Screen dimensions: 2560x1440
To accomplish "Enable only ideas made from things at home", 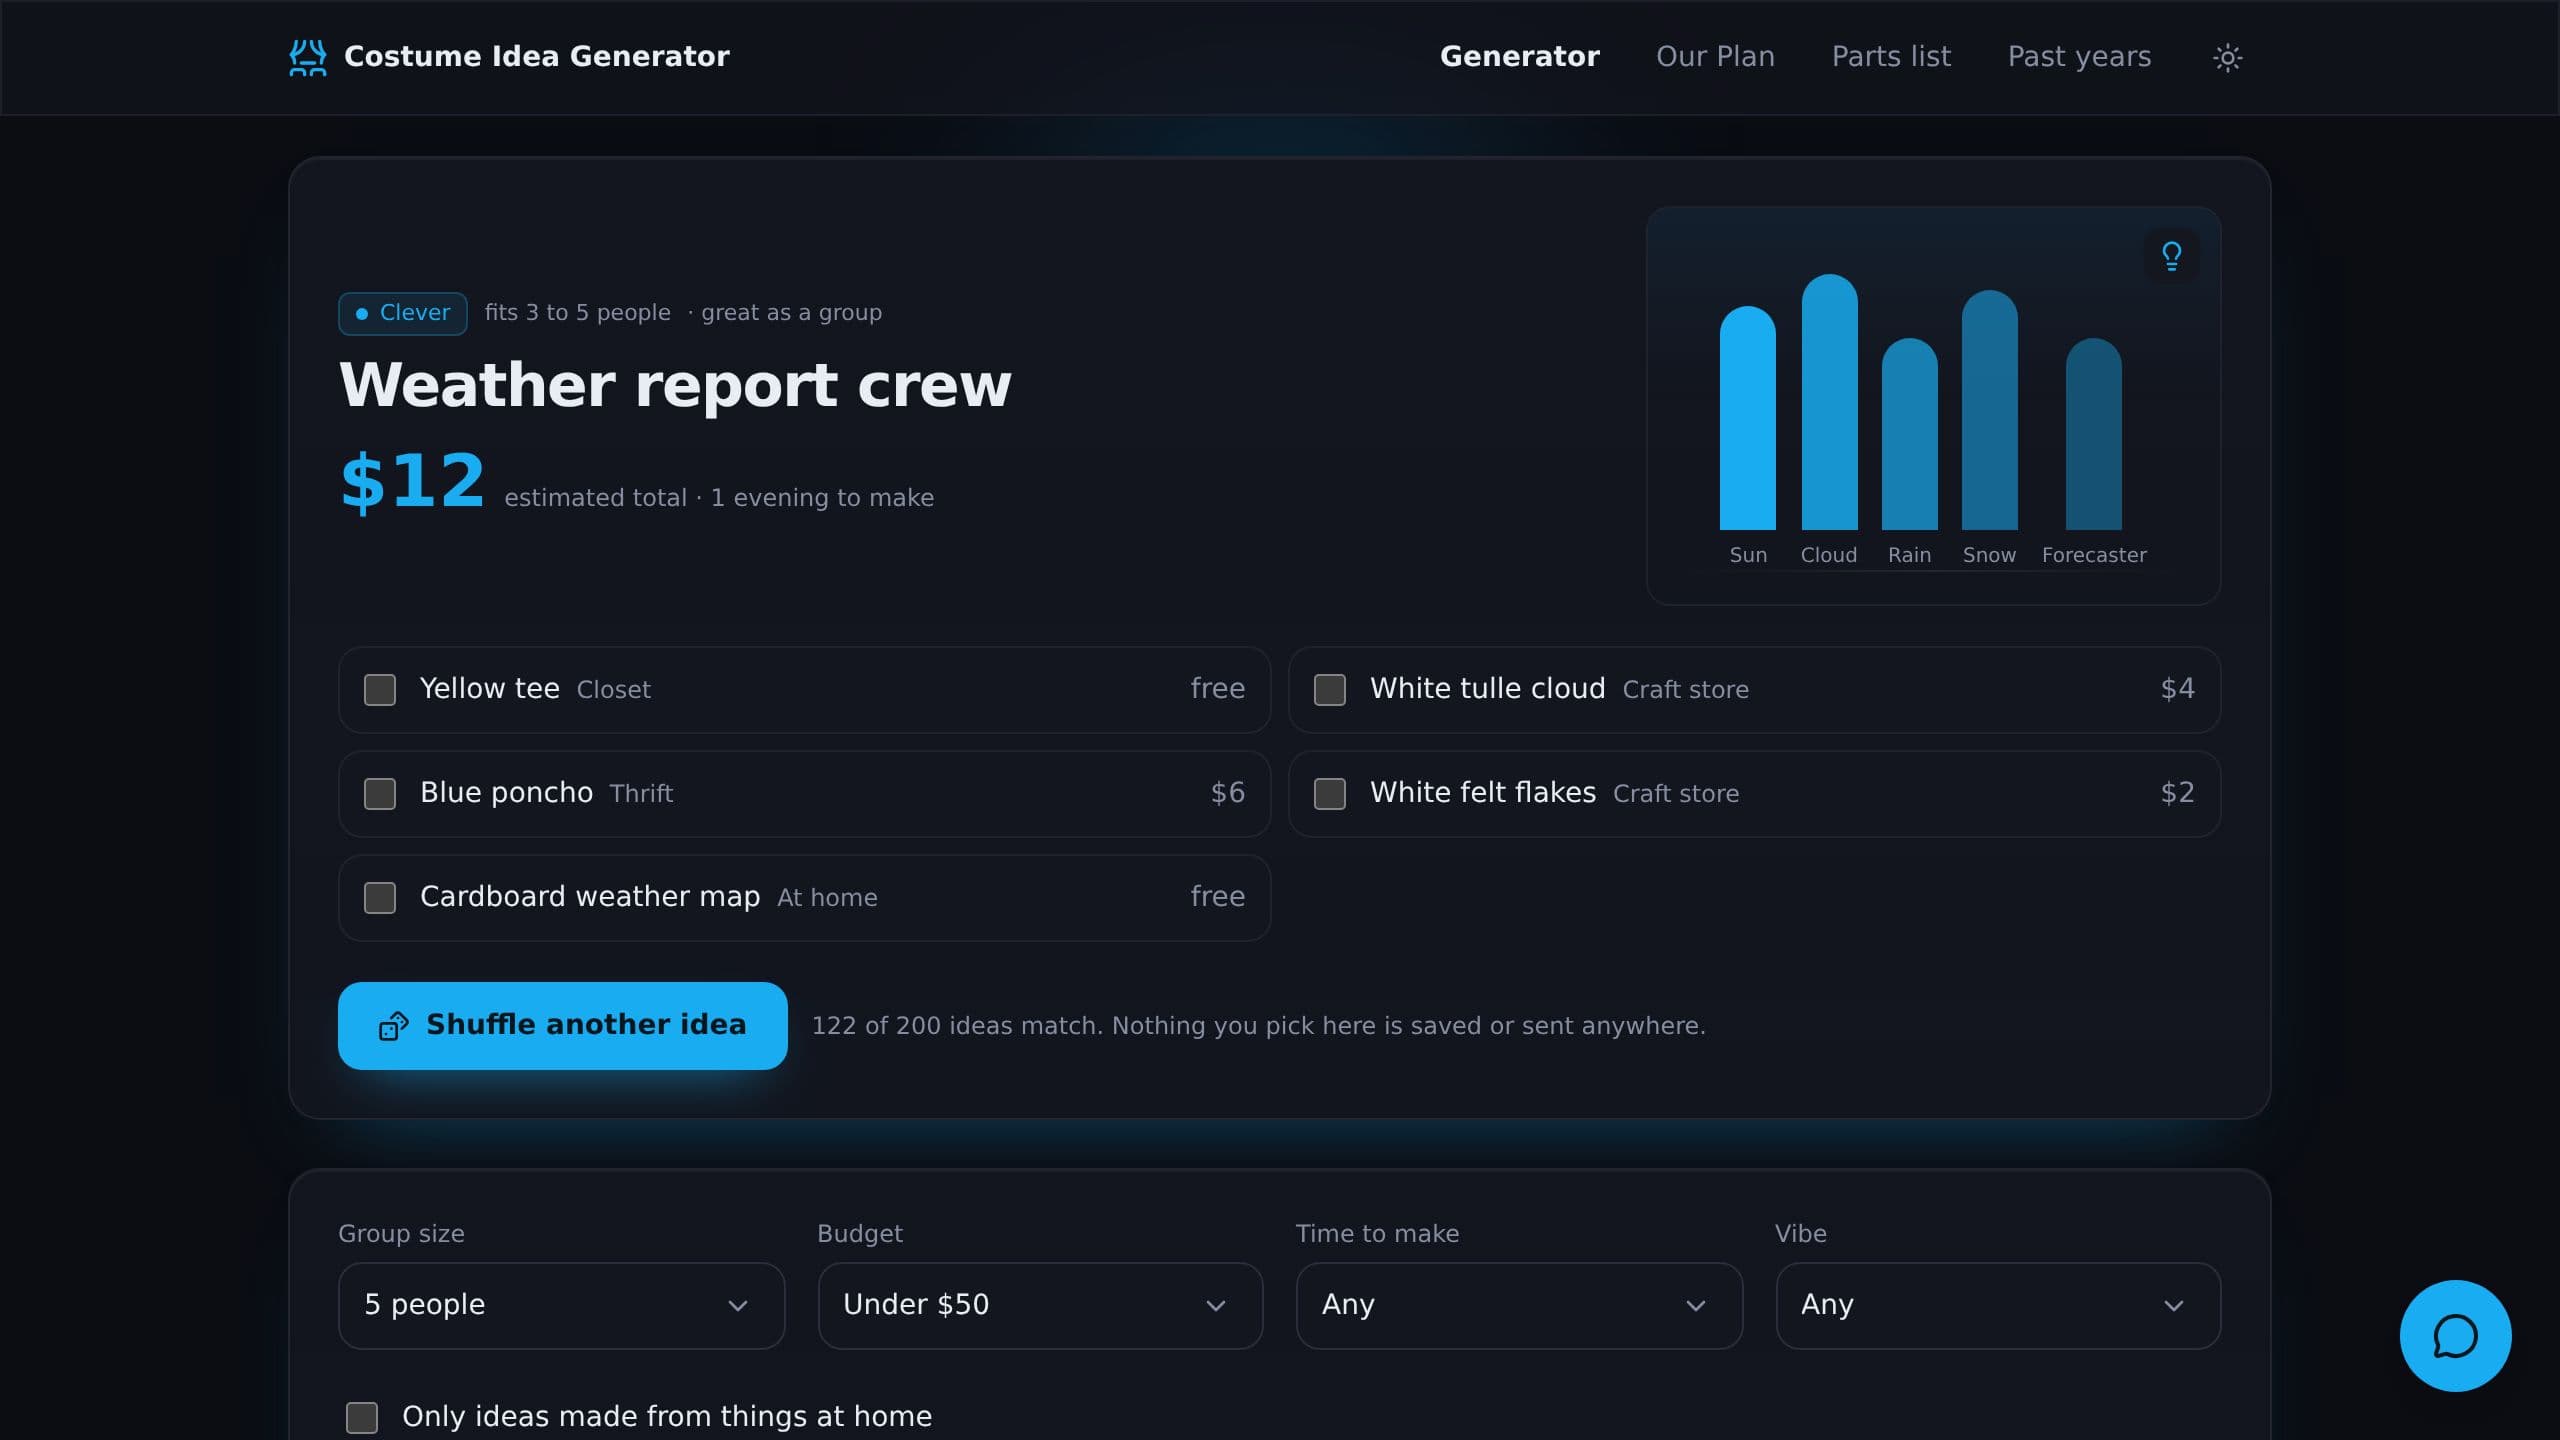I will (x=362, y=1417).
